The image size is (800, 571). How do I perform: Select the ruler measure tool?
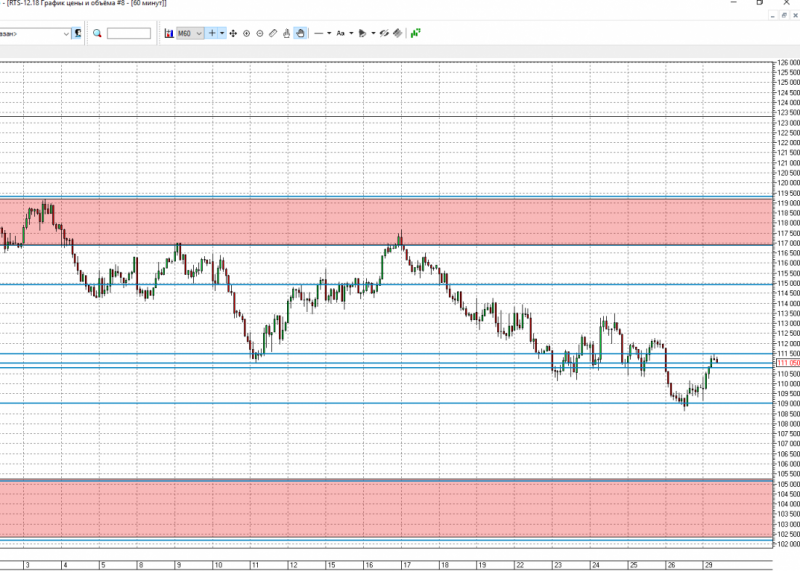pos(273,34)
